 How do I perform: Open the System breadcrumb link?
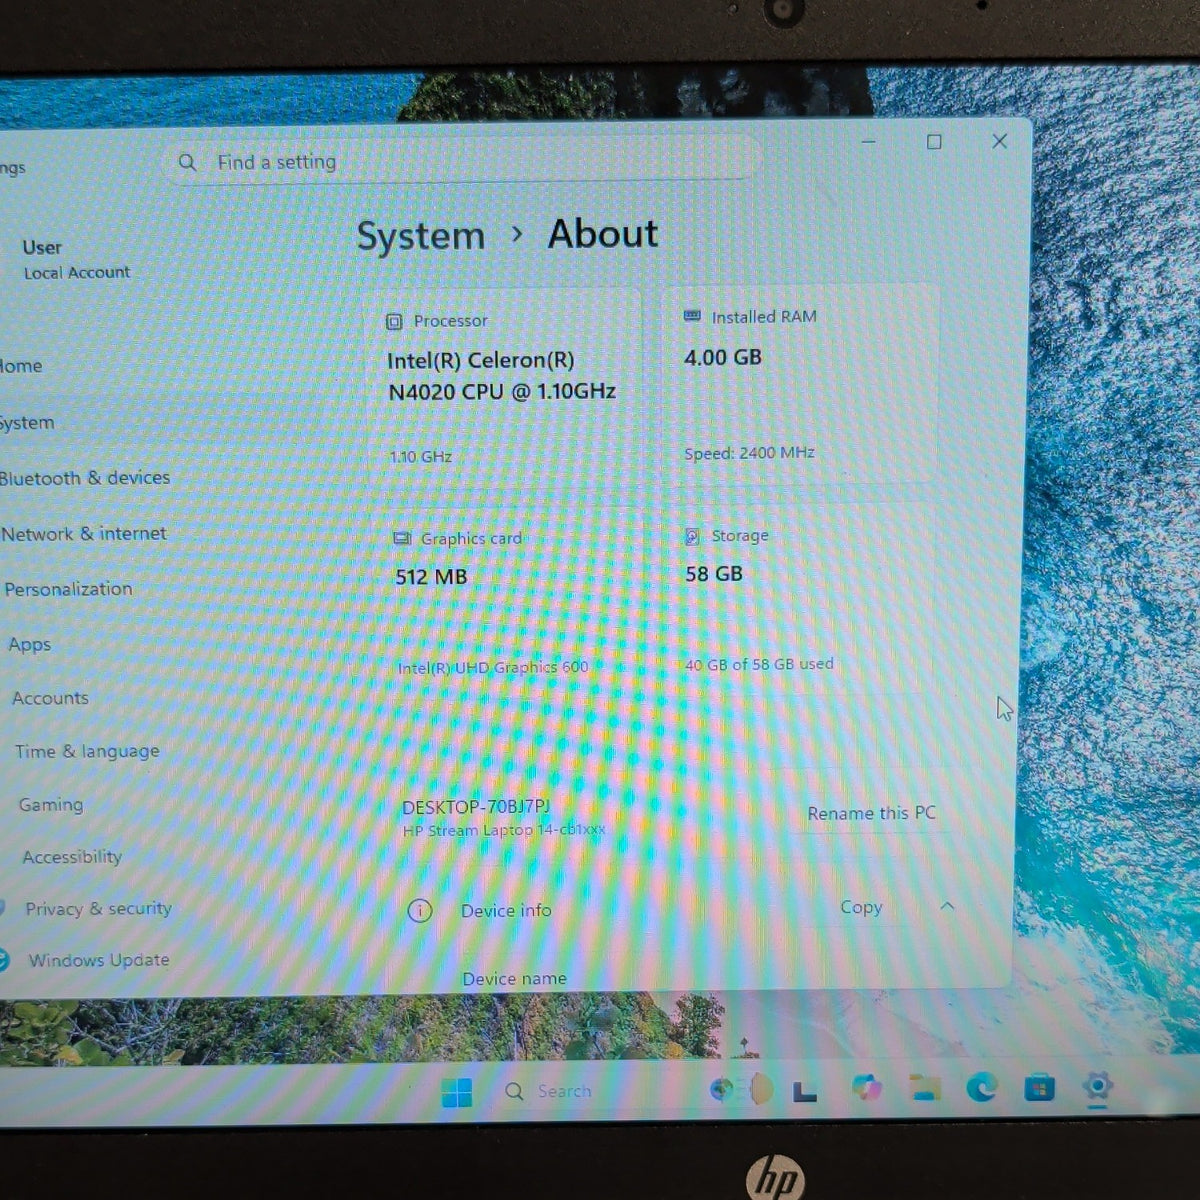[421, 236]
